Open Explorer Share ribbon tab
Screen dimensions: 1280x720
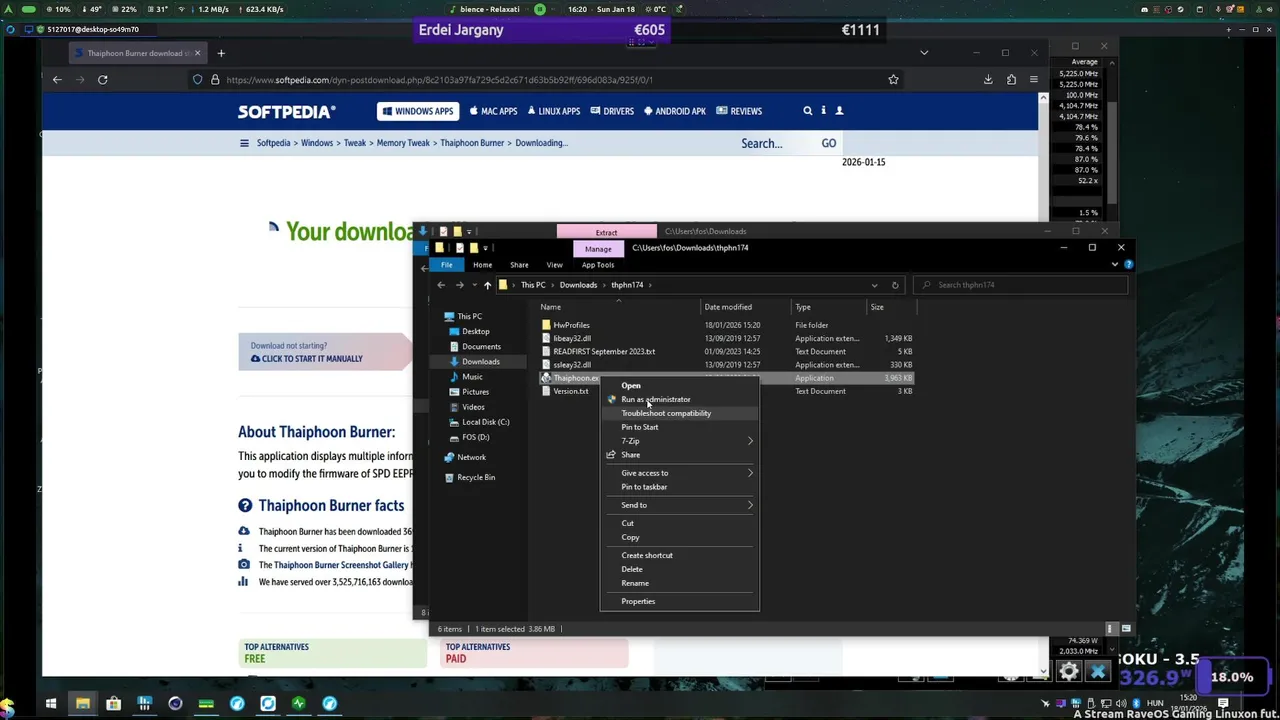519,265
